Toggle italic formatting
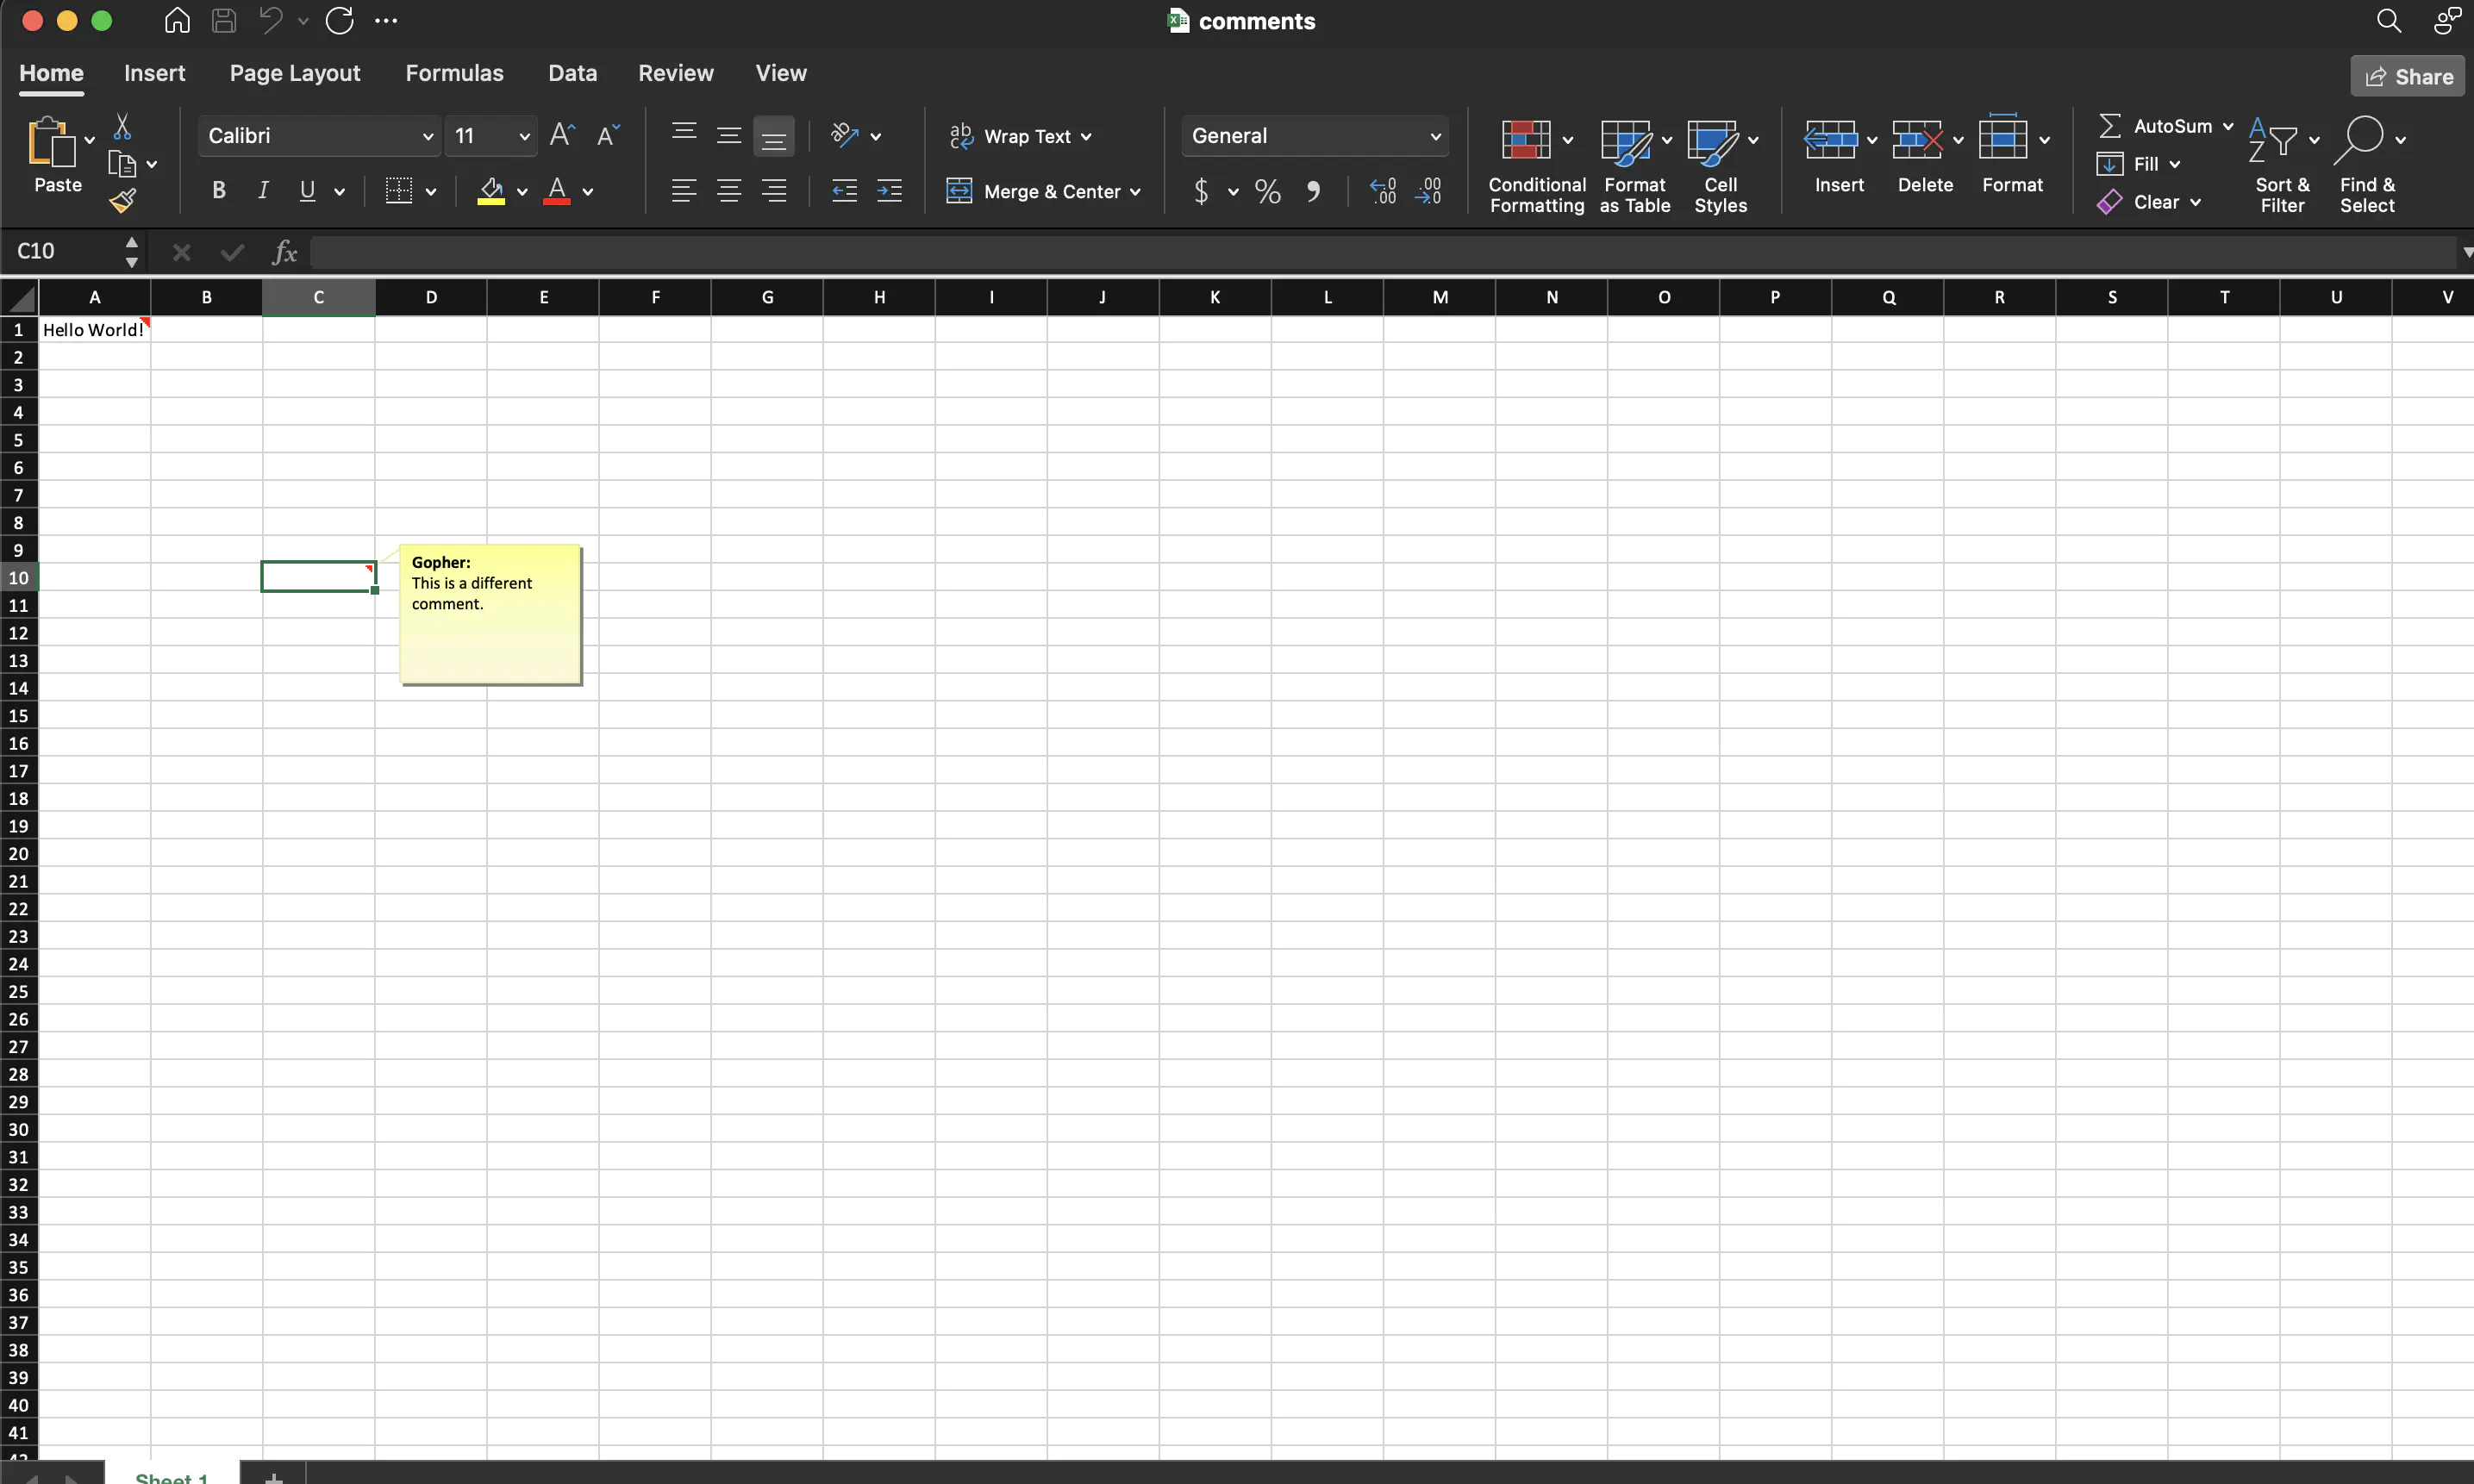 coord(262,190)
